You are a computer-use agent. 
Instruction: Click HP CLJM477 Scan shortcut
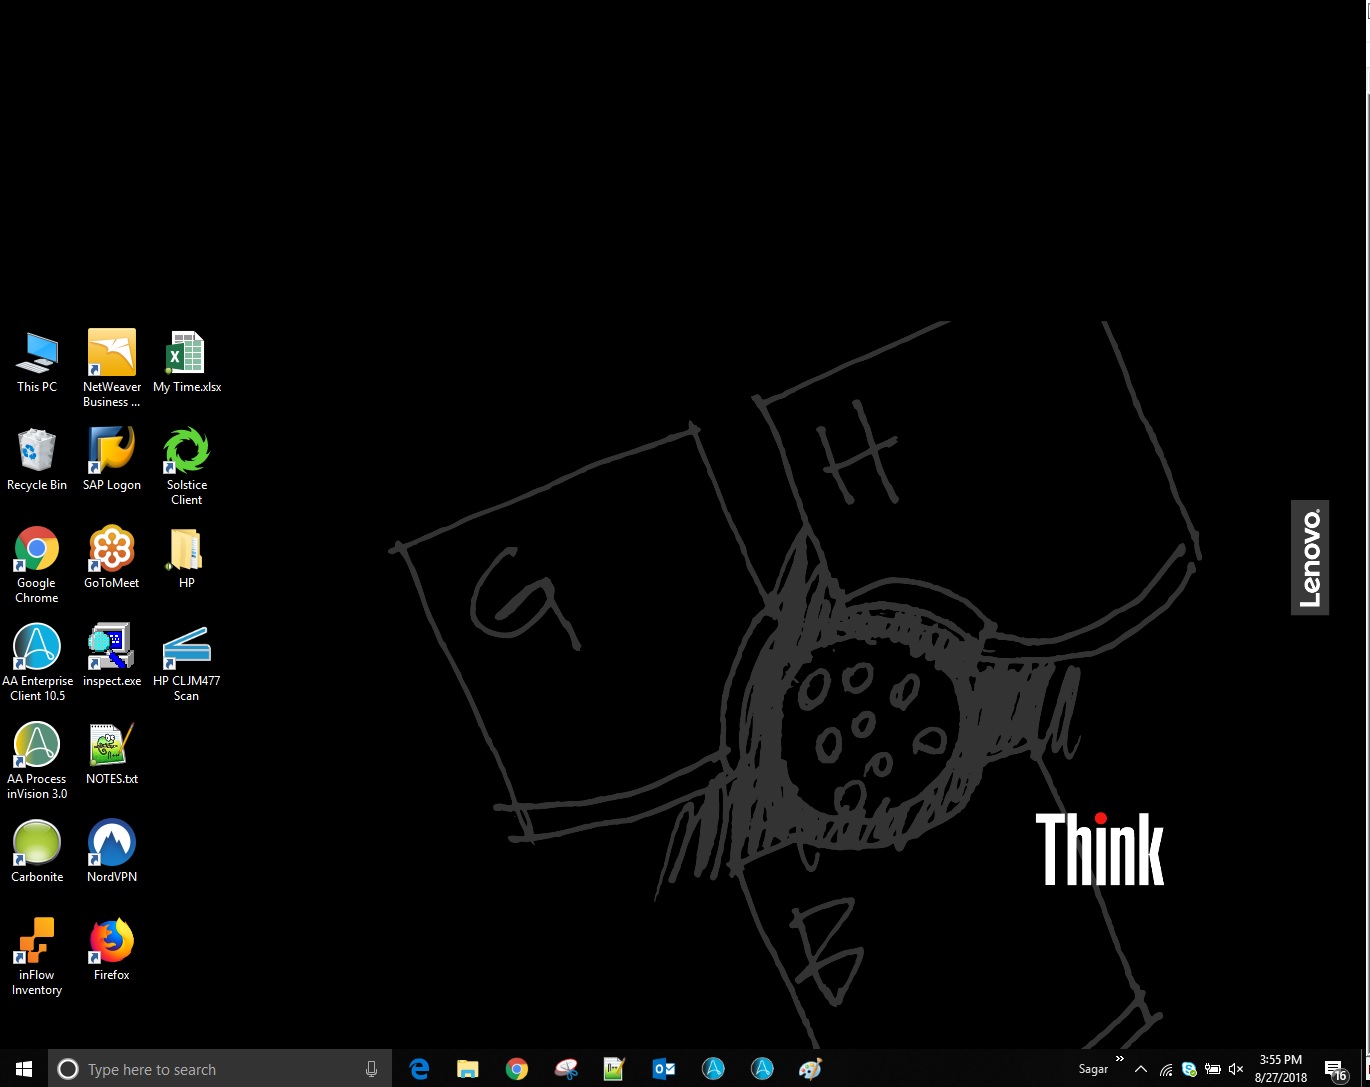[187, 663]
